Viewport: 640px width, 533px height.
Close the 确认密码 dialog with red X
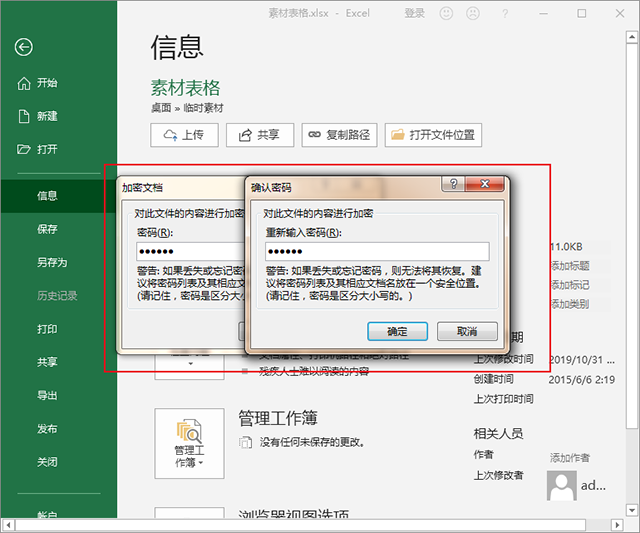484,184
